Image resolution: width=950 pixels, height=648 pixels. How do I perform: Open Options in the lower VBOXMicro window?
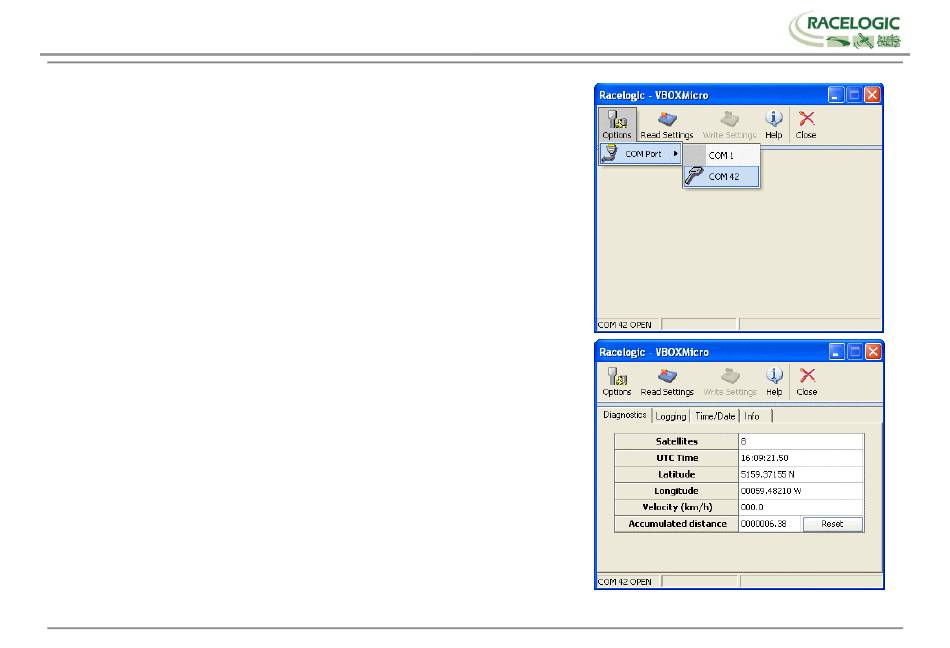pyautogui.click(x=617, y=382)
